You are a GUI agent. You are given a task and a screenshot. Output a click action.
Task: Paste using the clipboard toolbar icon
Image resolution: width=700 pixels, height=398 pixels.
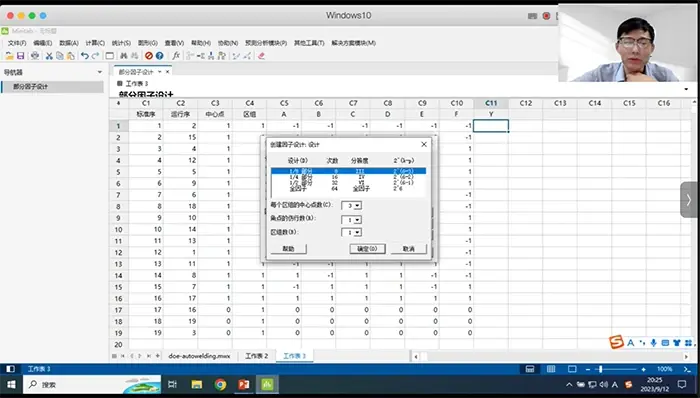pos(71,56)
